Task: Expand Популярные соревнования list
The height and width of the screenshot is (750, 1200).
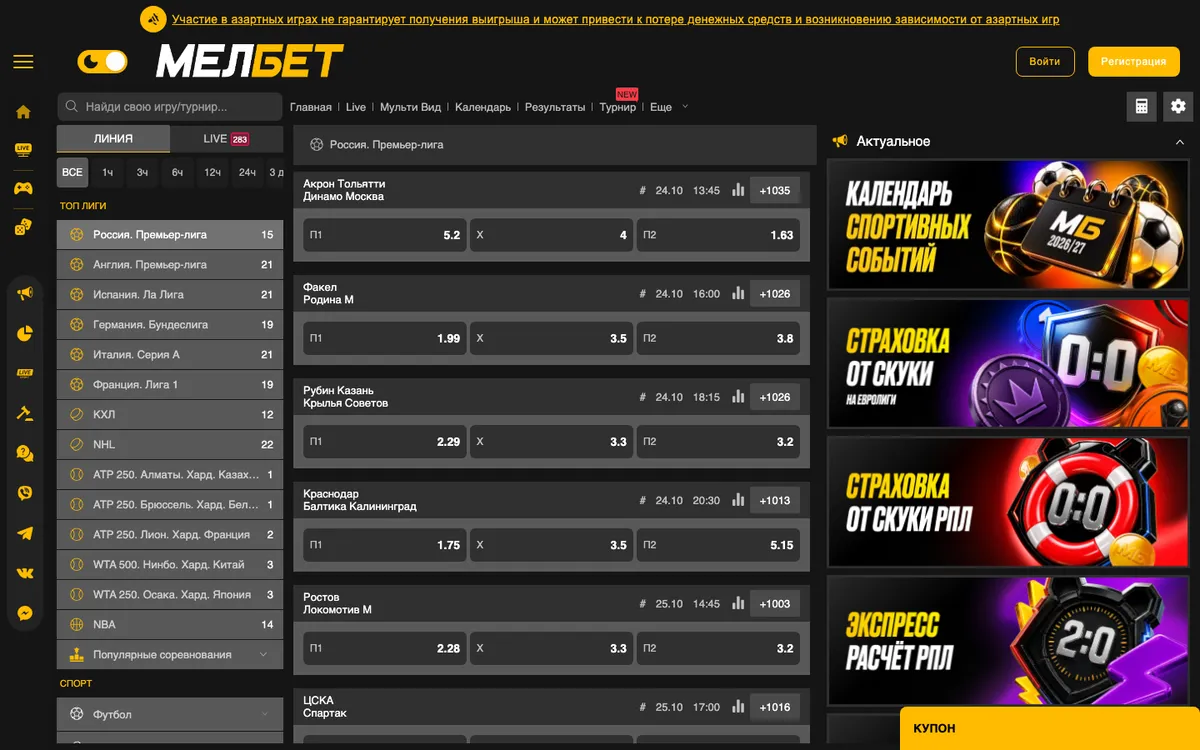Action: tap(170, 655)
